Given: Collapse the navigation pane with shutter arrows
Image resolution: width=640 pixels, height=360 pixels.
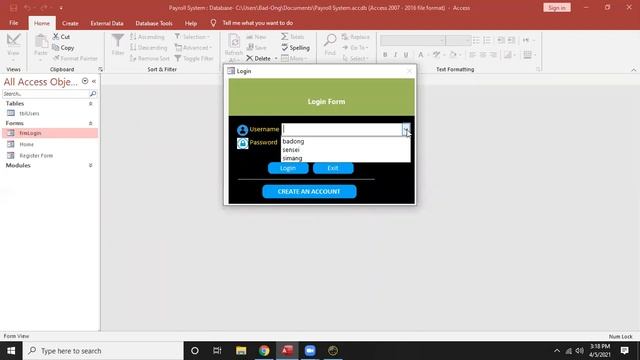Looking at the screenshot, I should 94,81.
